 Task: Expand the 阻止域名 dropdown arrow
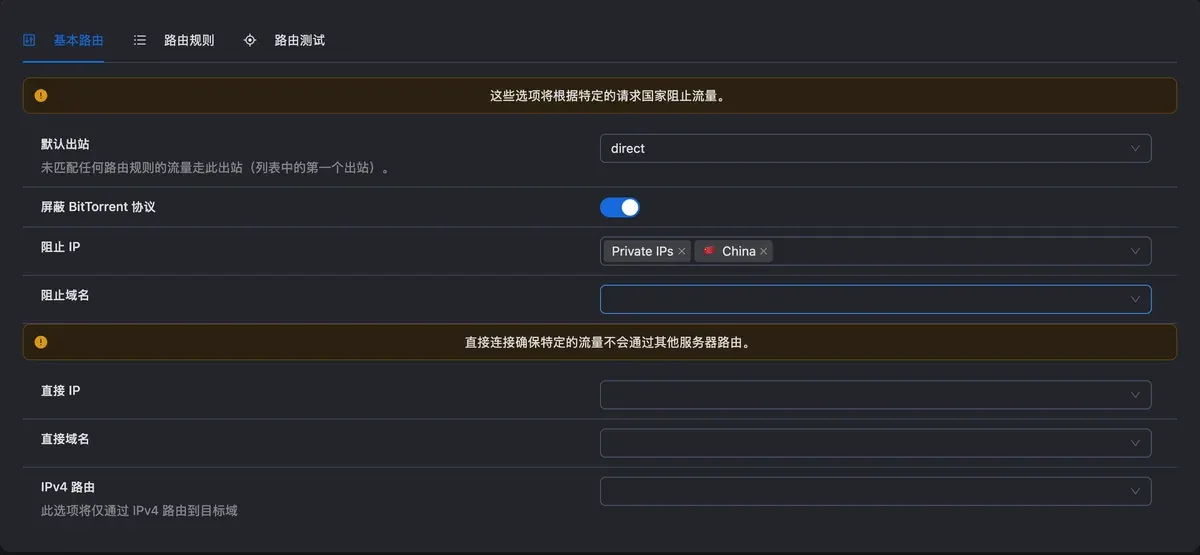click(x=1135, y=299)
